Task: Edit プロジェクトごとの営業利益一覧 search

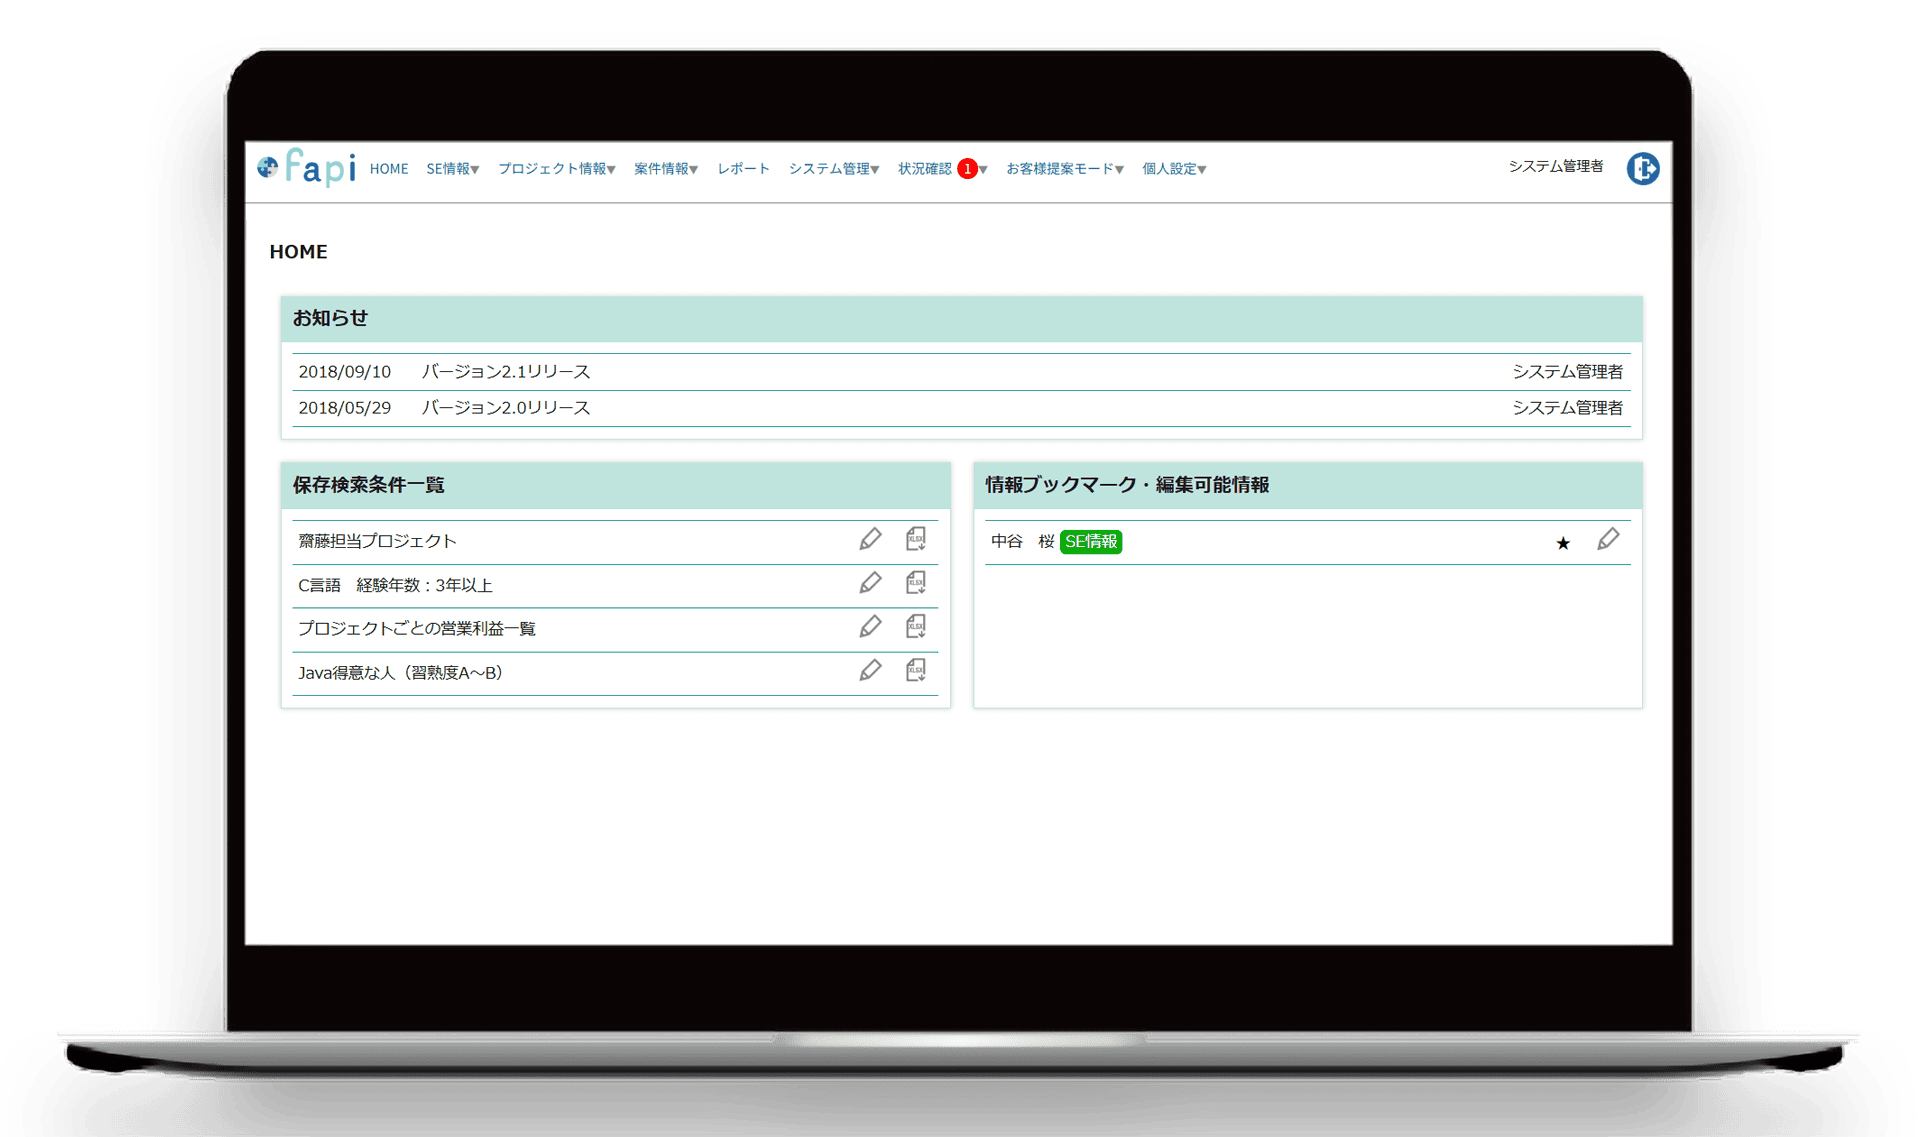Action: pyautogui.click(x=870, y=627)
